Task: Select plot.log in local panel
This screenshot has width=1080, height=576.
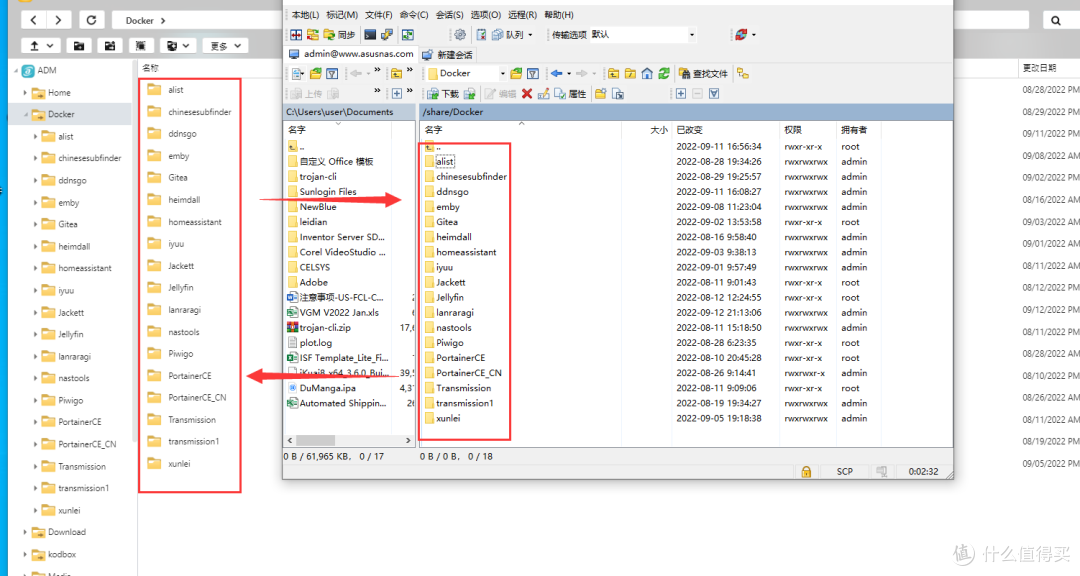Action: point(315,342)
